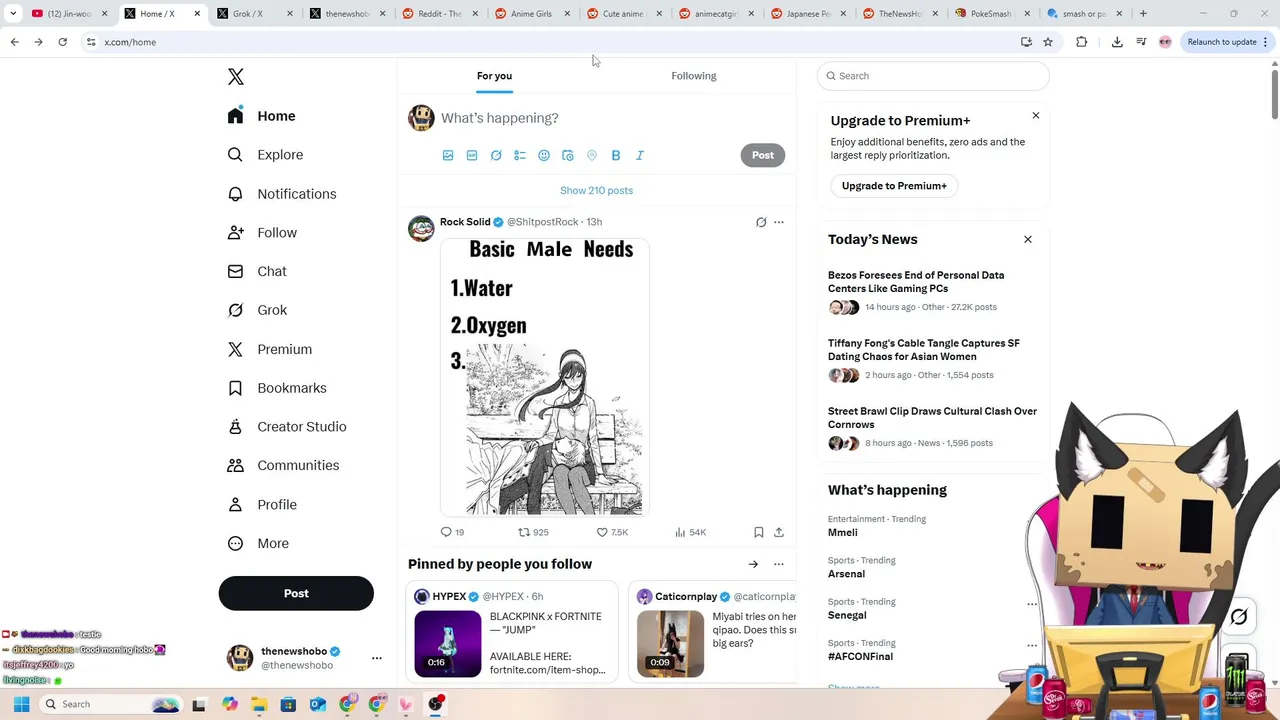The image size is (1280, 720).
Task: Open the Basic Male Needs post image
Action: [545, 377]
